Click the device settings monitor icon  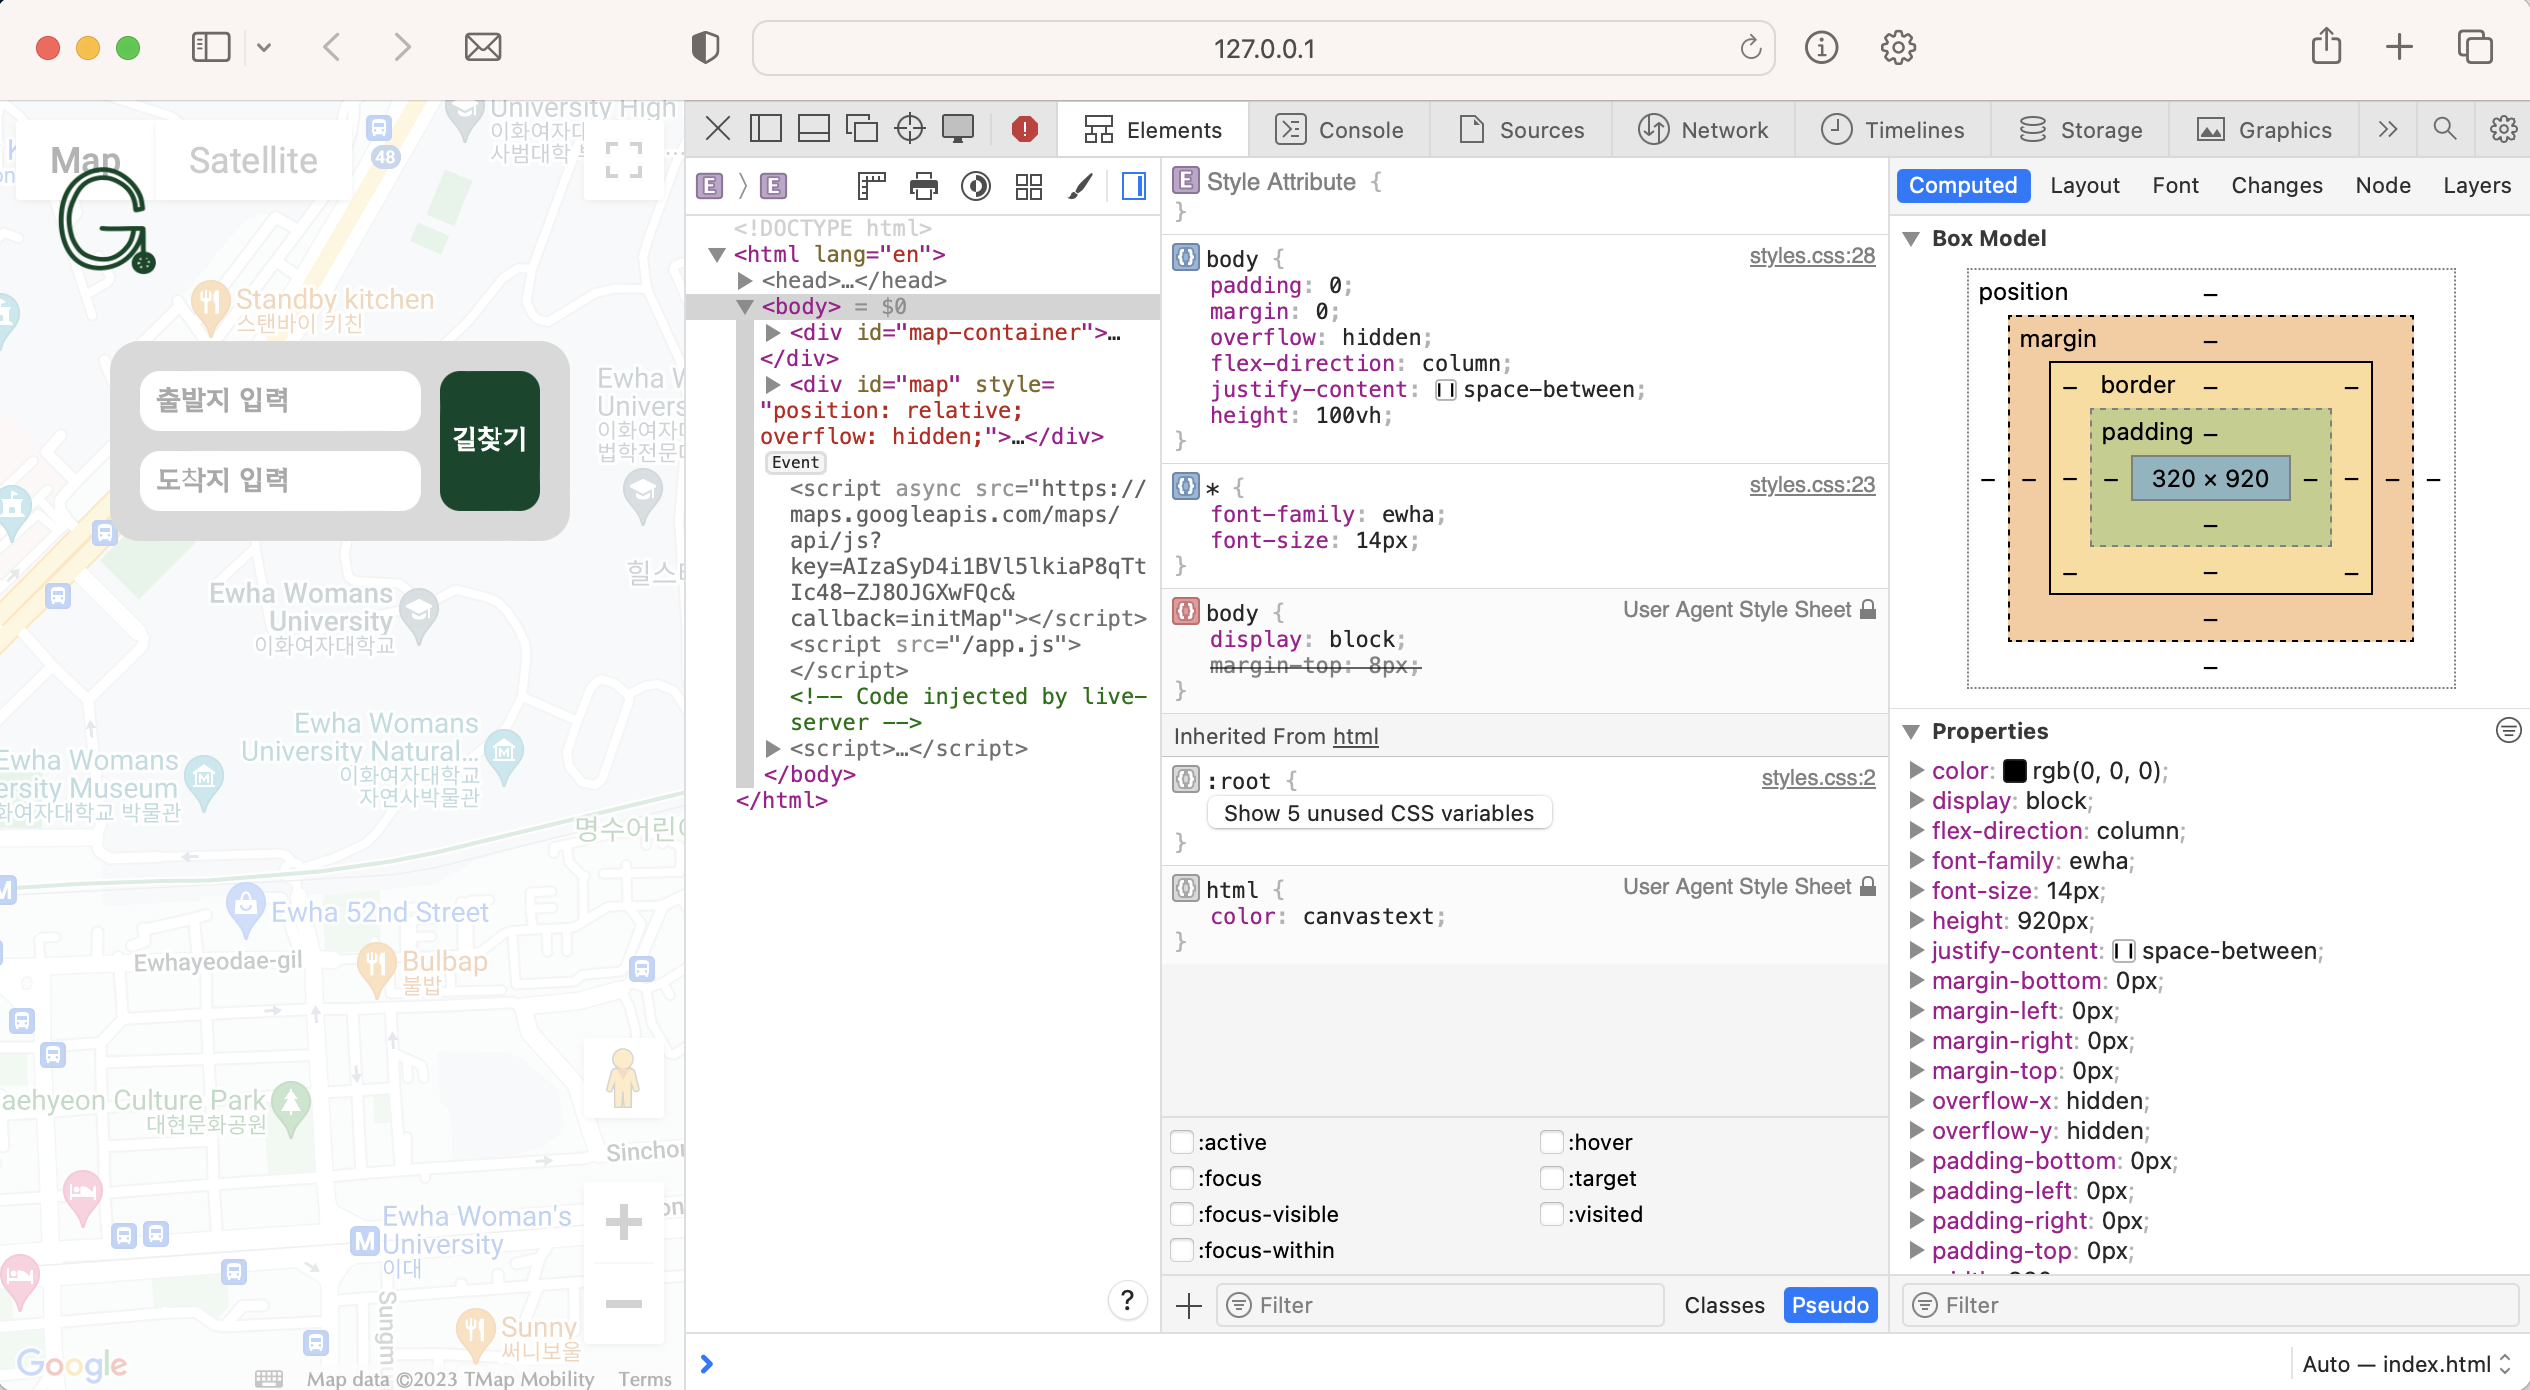[x=957, y=129]
